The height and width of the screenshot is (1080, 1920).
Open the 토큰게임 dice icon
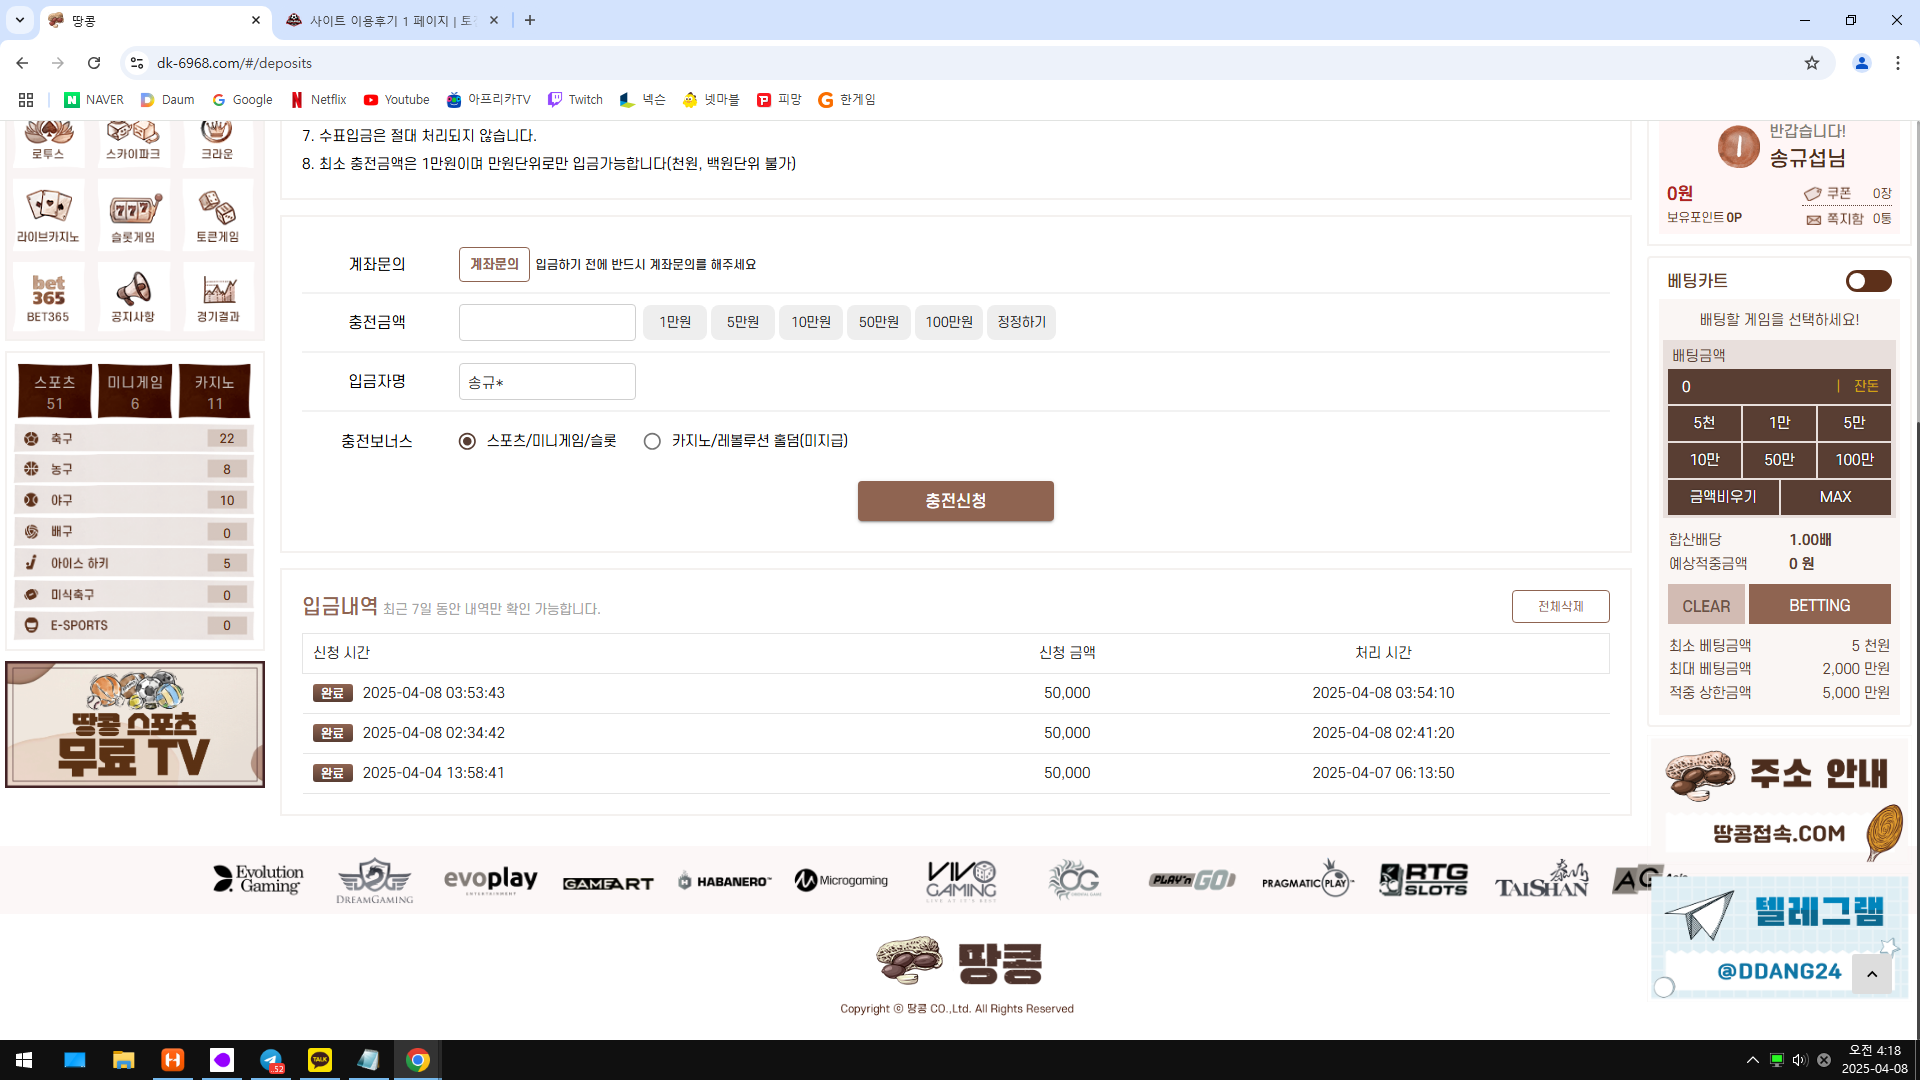218,215
